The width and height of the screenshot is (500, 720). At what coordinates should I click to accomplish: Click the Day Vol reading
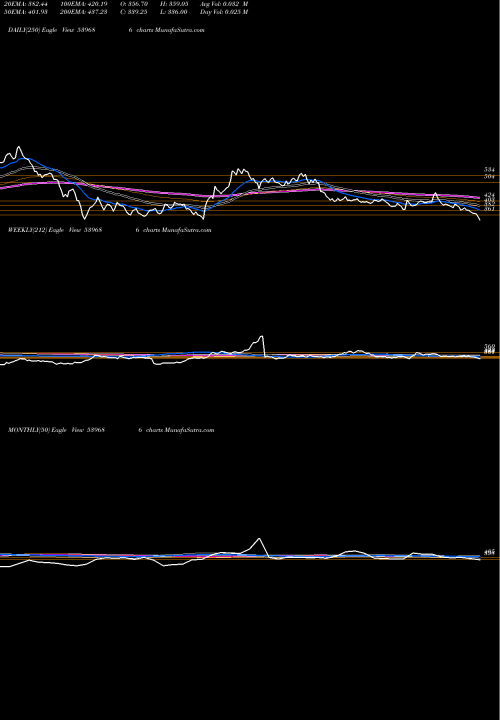[x=224, y=12]
